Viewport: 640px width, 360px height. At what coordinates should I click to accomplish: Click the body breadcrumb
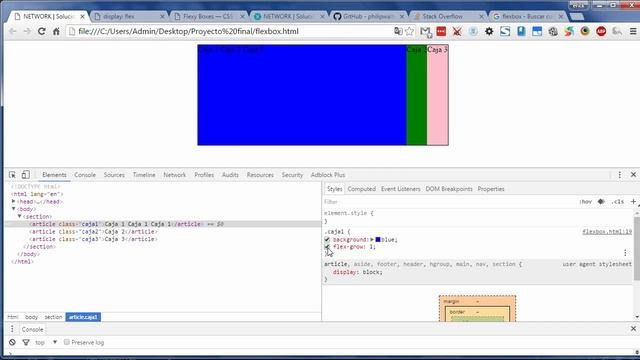coord(31,317)
